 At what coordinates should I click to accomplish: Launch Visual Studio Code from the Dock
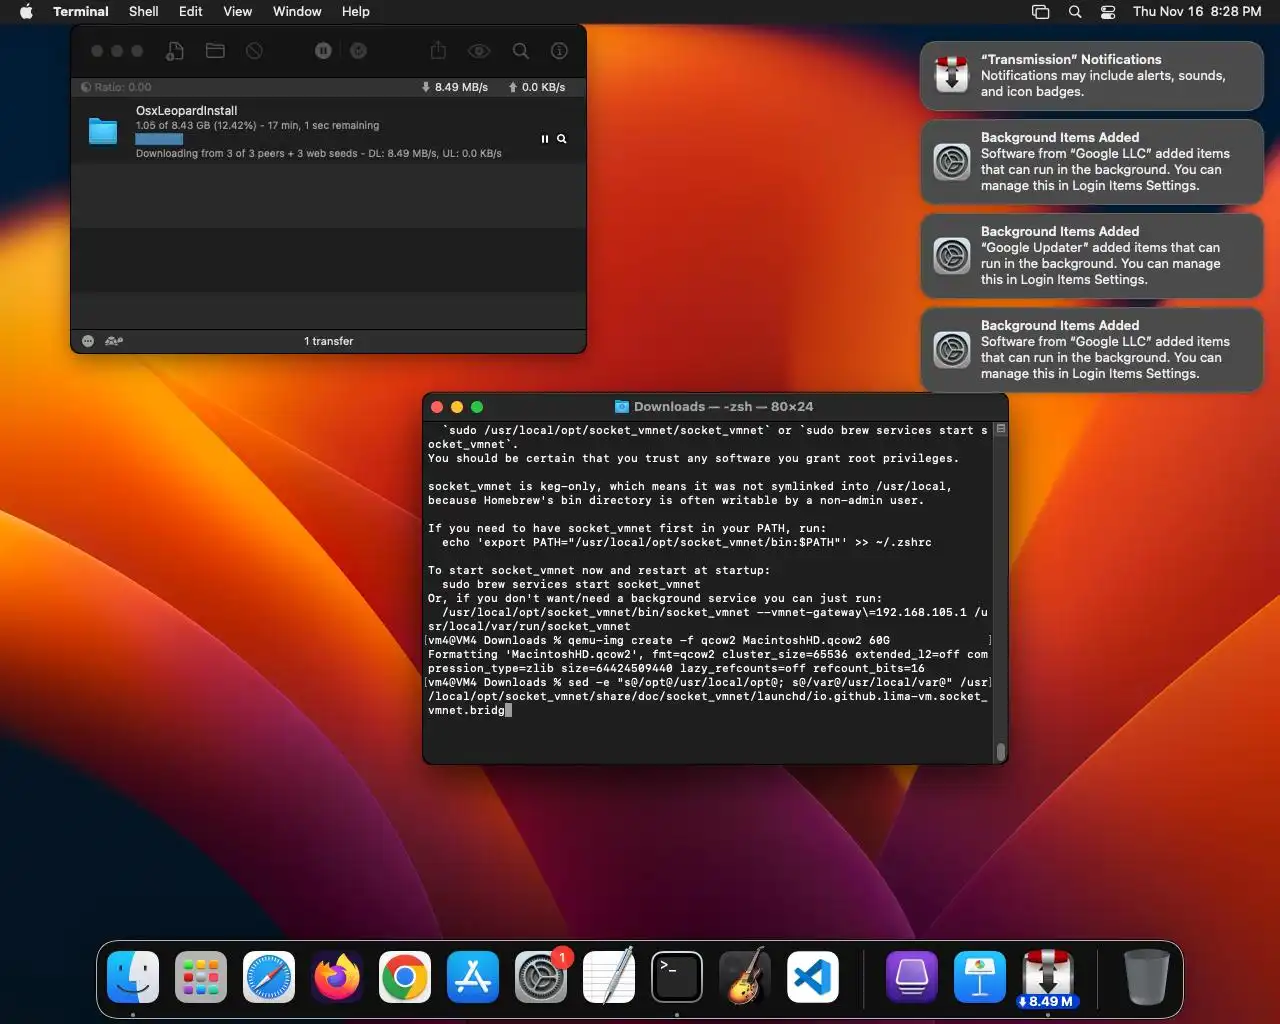[x=813, y=977]
